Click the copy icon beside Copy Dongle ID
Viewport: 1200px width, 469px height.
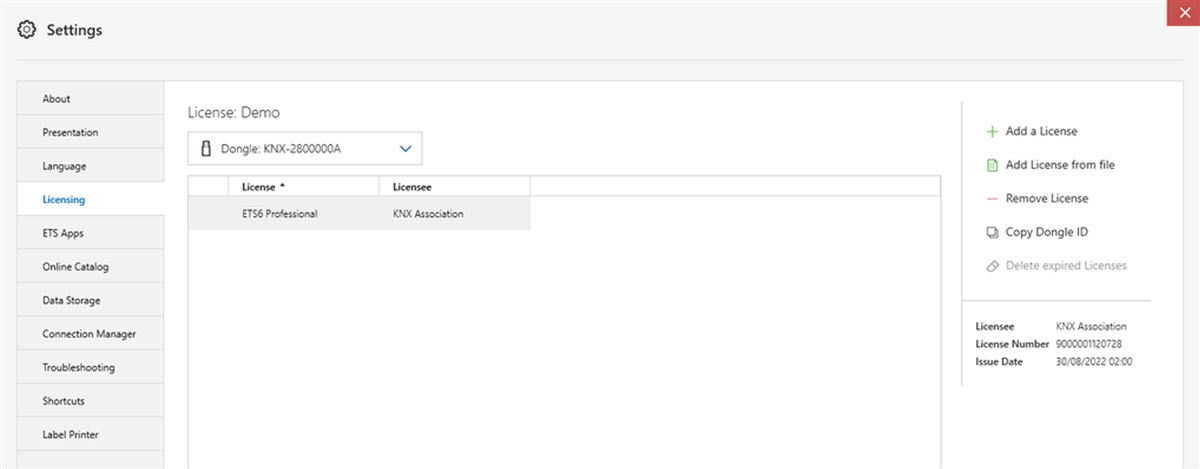pyautogui.click(x=992, y=232)
